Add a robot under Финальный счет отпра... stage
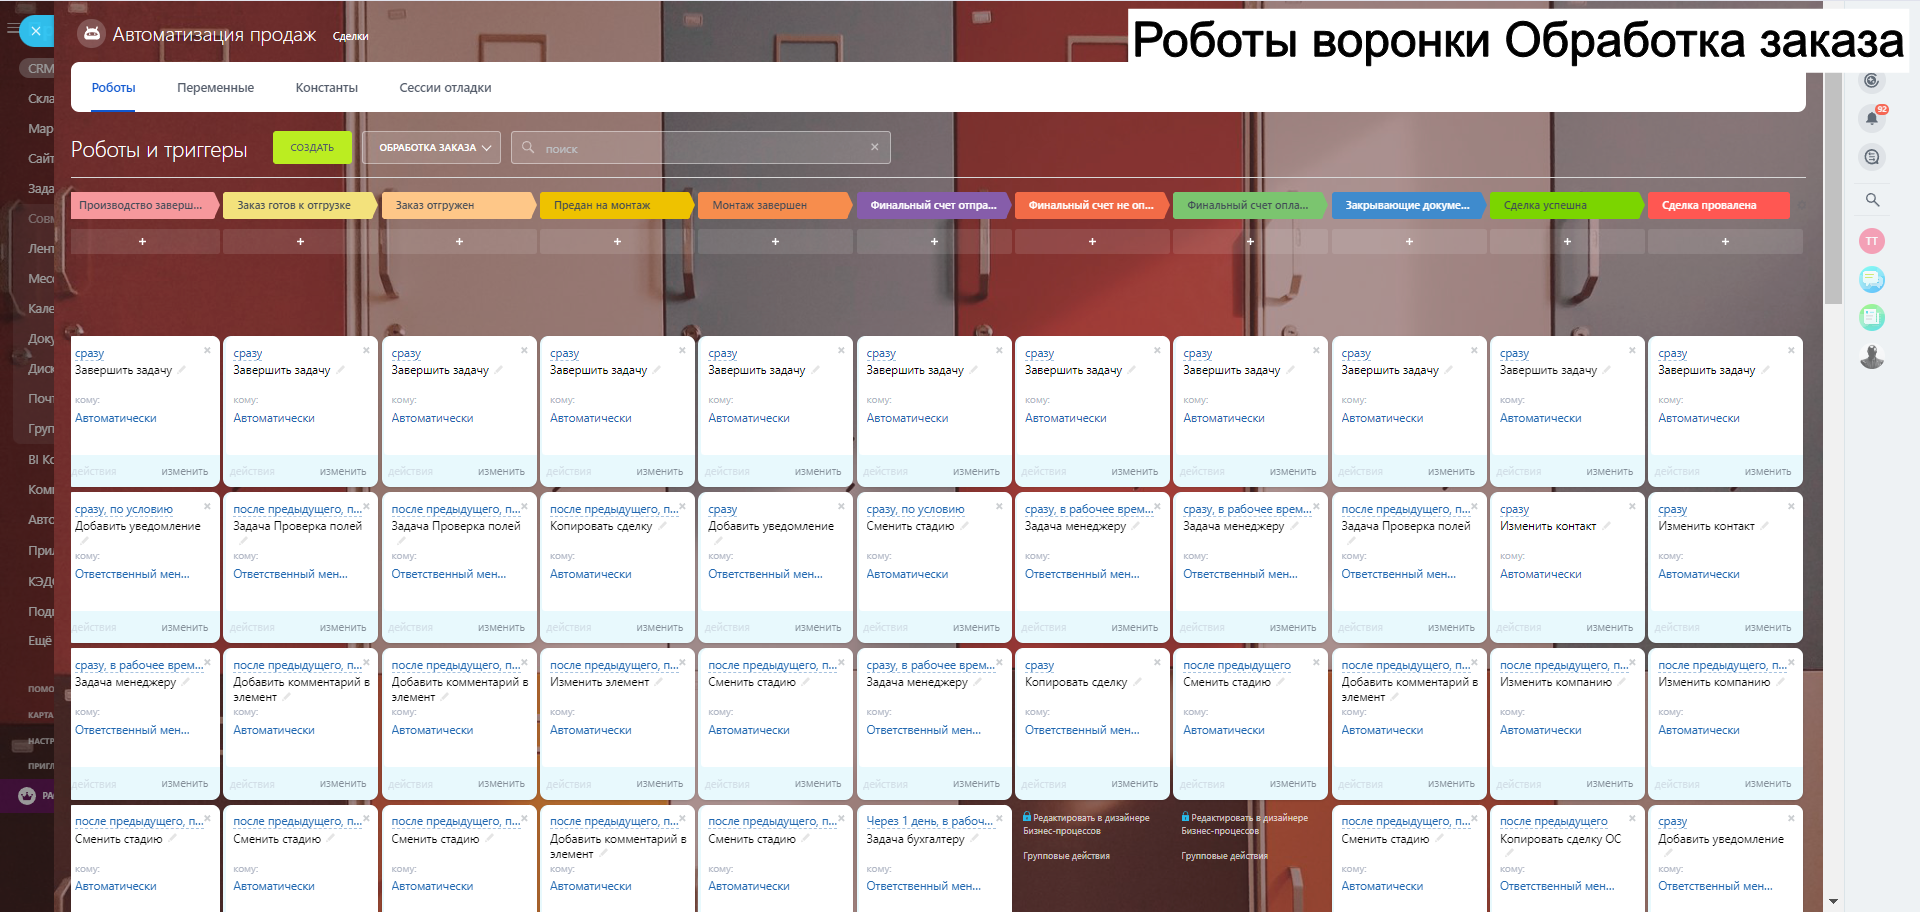The width and height of the screenshot is (1920, 912). tap(934, 241)
